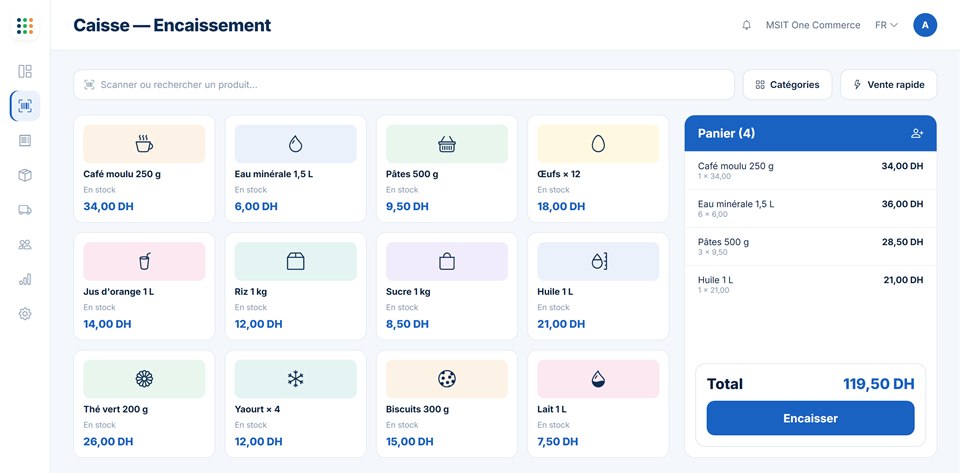This screenshot has width=960, height=473.
Task: Click the colorful dots app logo
Action: (25, 26)
